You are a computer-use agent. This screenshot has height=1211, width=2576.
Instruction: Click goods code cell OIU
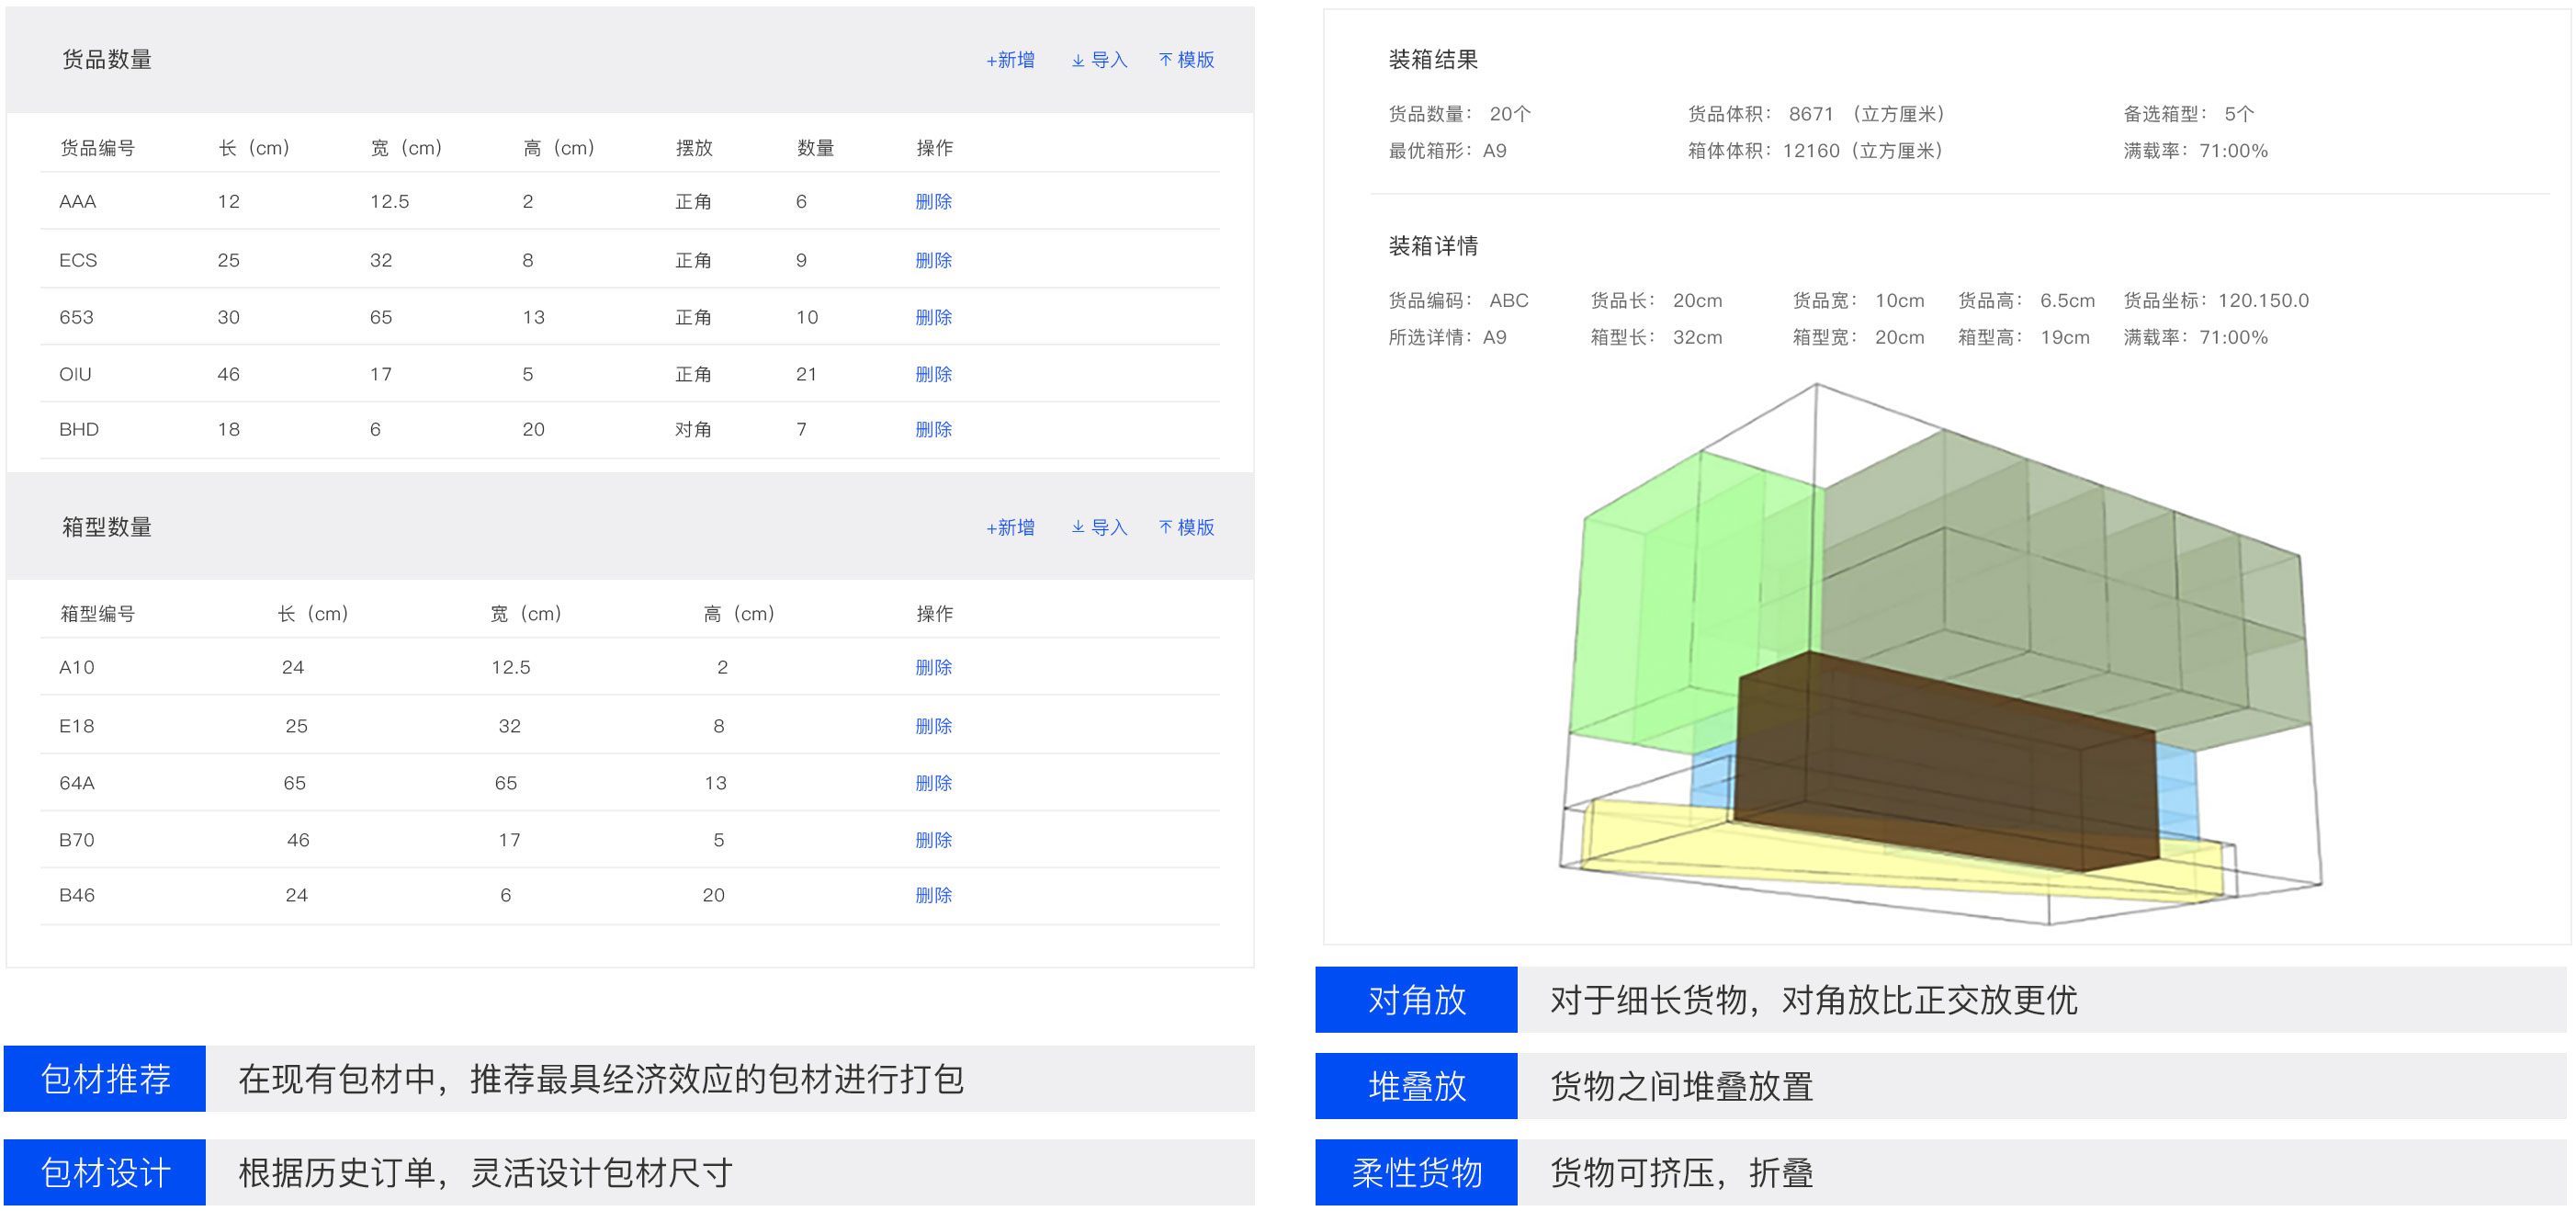point(75,374)
